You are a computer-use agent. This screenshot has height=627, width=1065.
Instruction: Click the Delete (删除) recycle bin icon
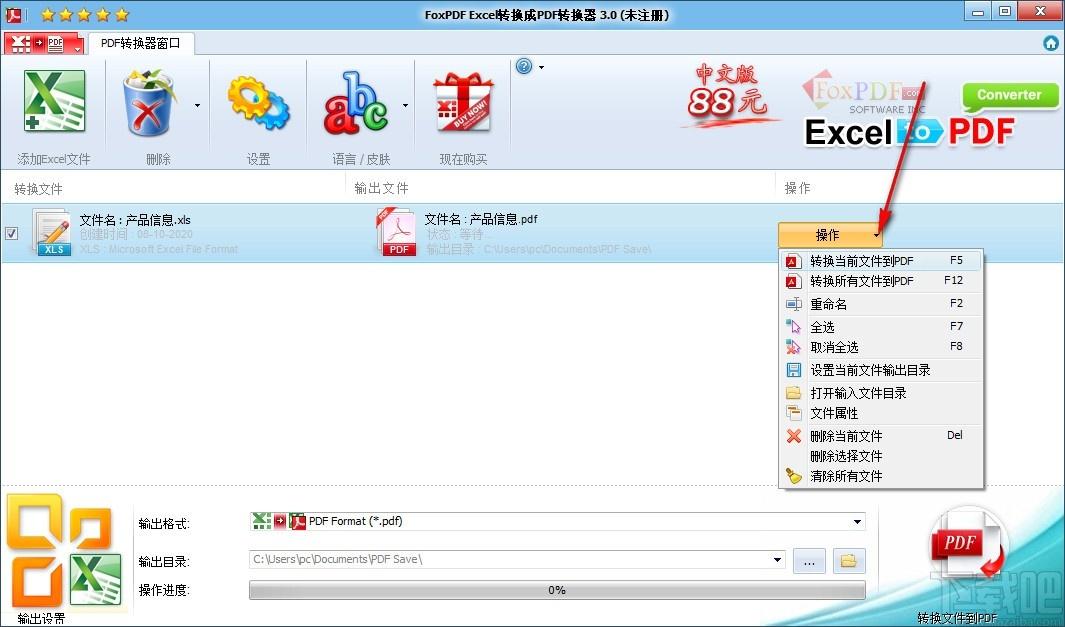pos(151,105)
